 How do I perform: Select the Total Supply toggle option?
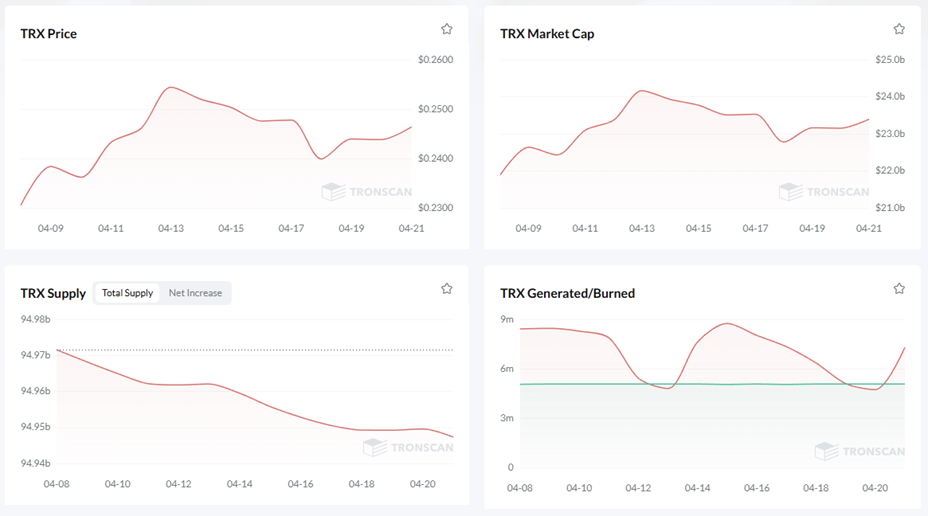pyautogui.click(x=127, y=293)
